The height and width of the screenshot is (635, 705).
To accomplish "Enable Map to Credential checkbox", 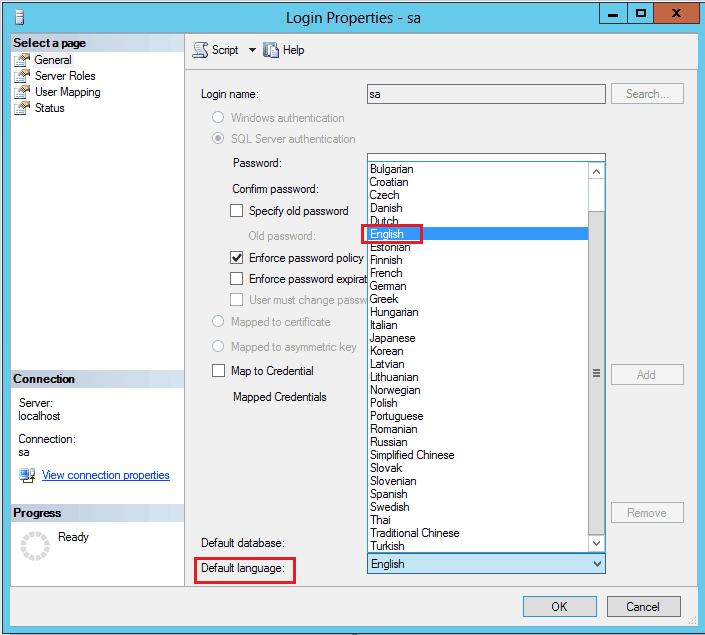I will click(219, 371).
